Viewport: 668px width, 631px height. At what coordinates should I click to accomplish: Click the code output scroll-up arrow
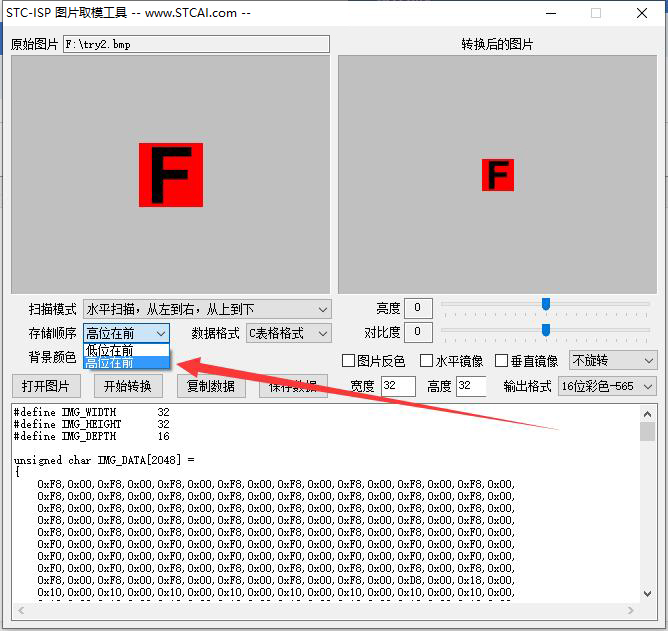(x=648, y=414)
